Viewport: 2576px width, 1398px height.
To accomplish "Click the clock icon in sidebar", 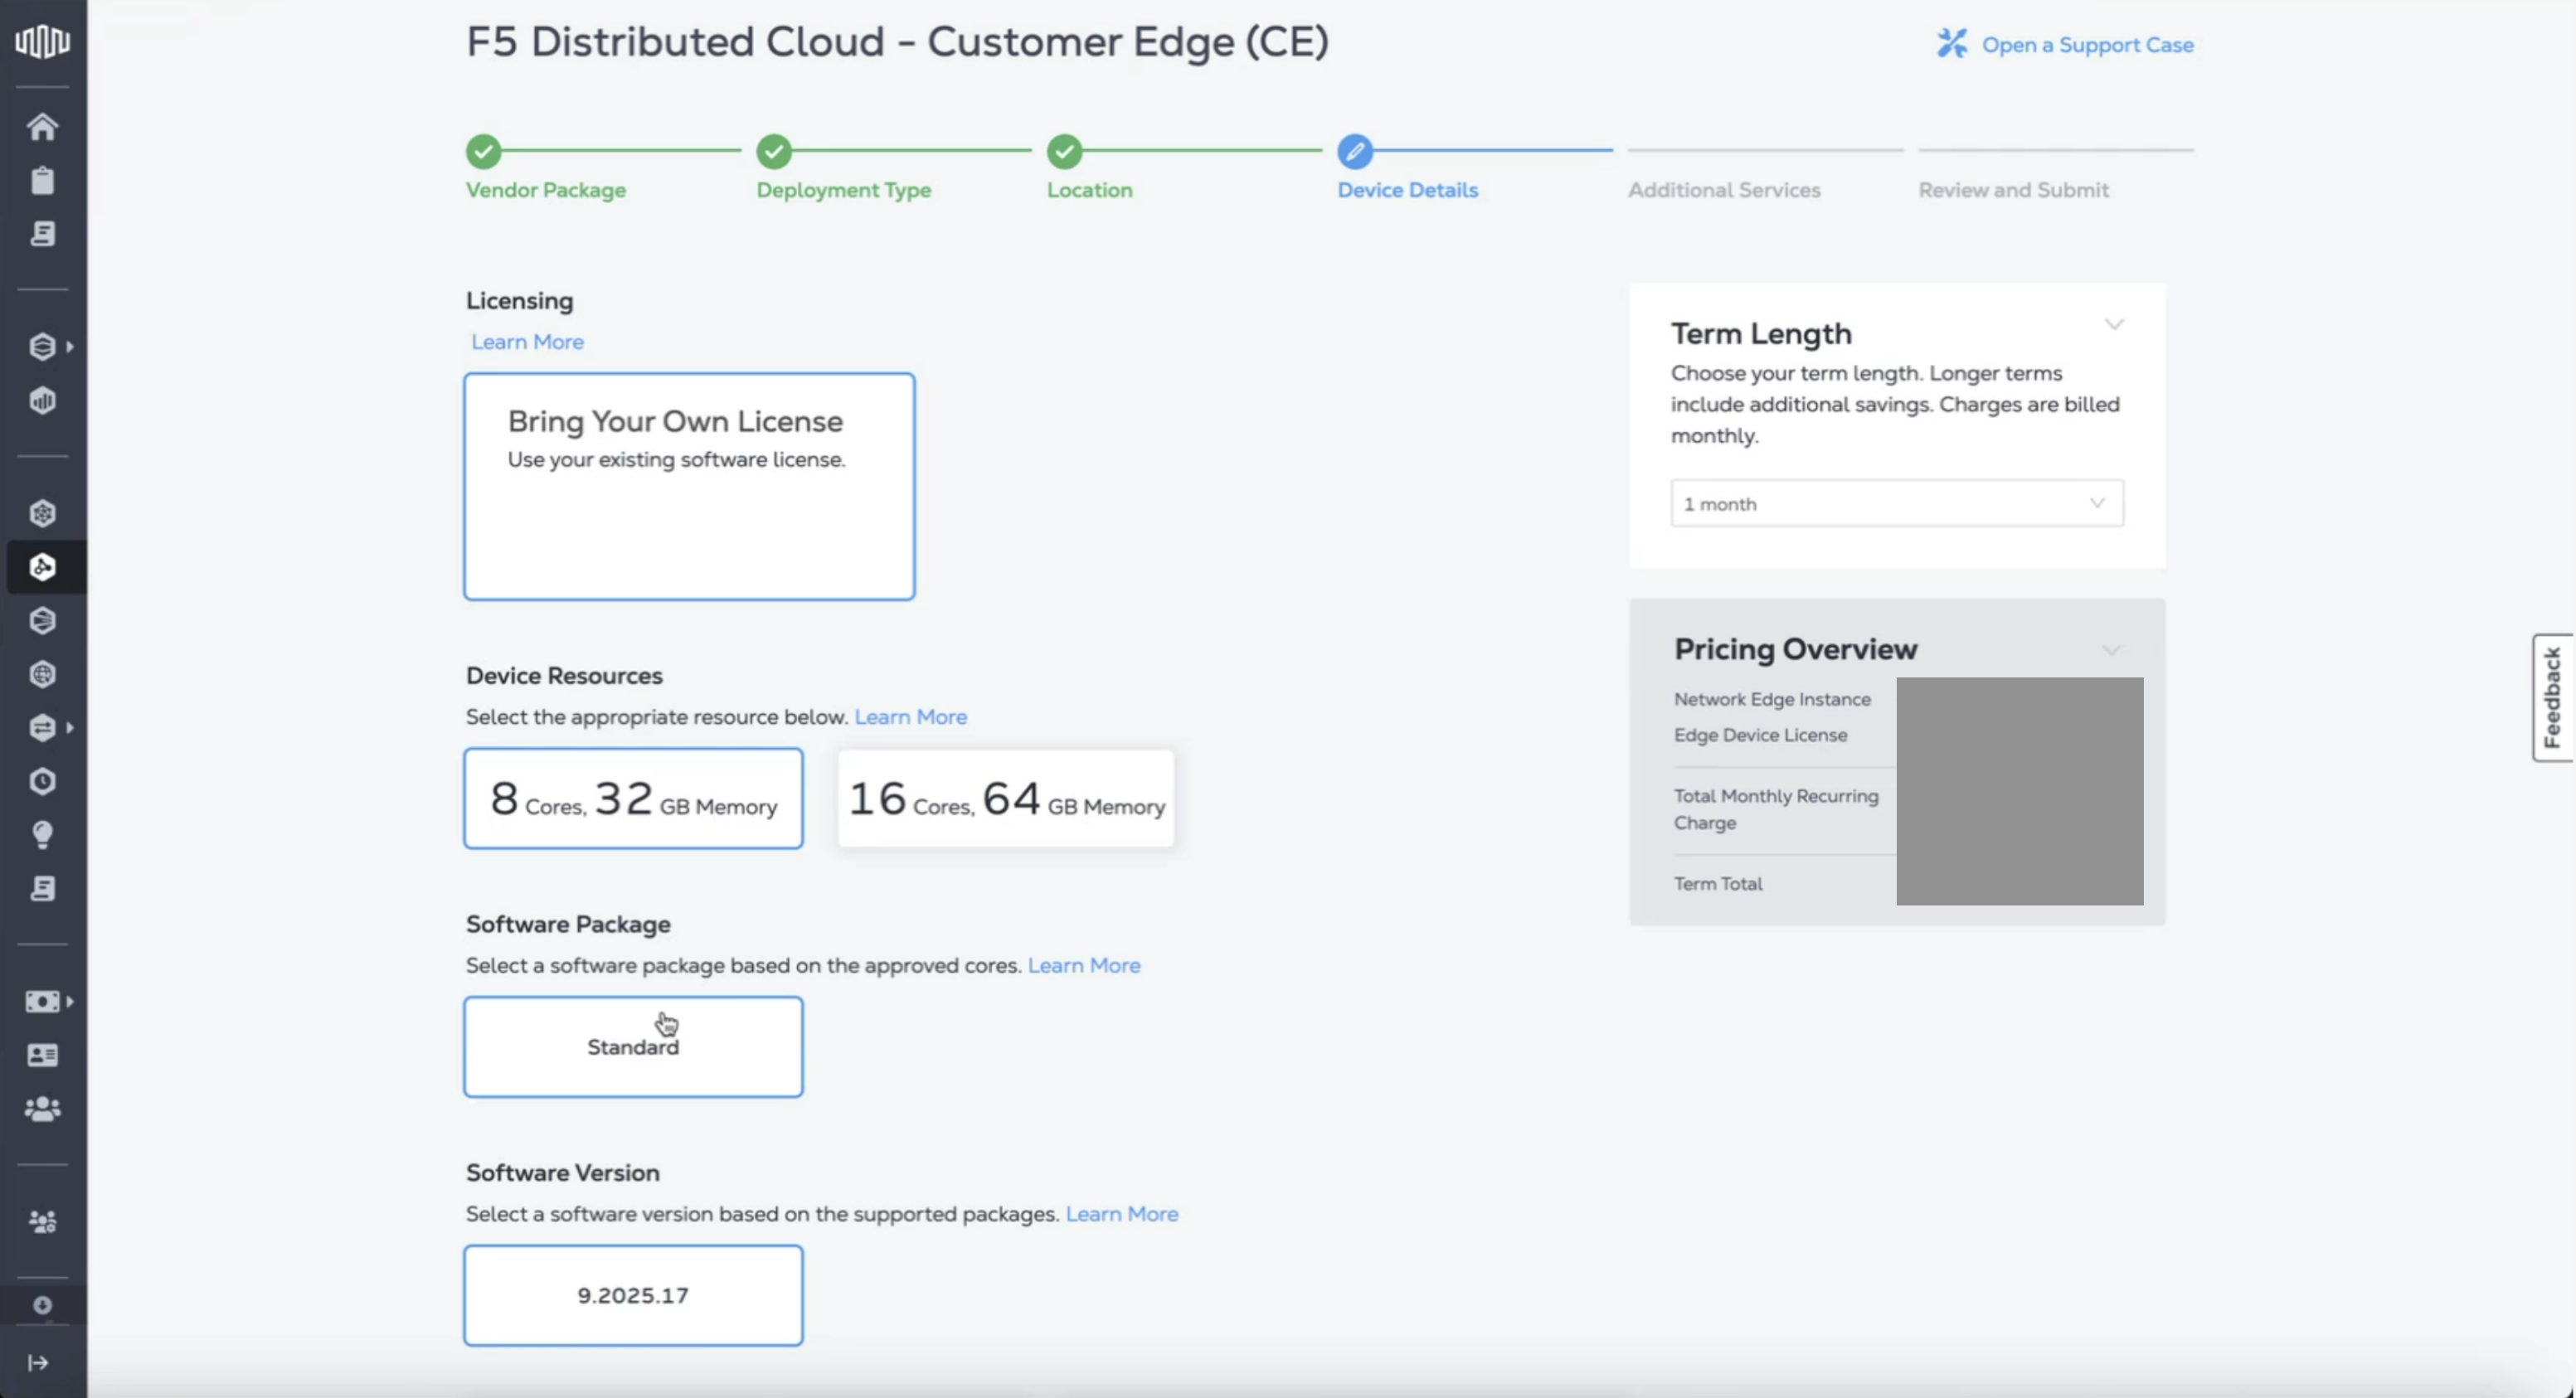I will [x=42, y=781].
